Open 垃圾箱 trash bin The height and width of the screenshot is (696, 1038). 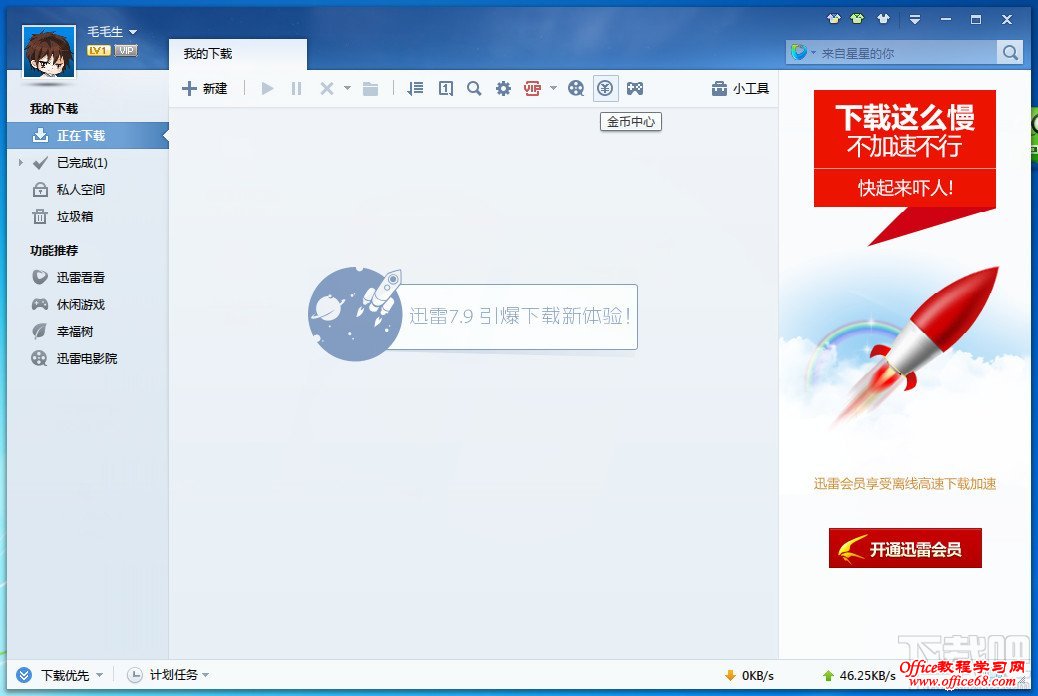pos(63,217)
